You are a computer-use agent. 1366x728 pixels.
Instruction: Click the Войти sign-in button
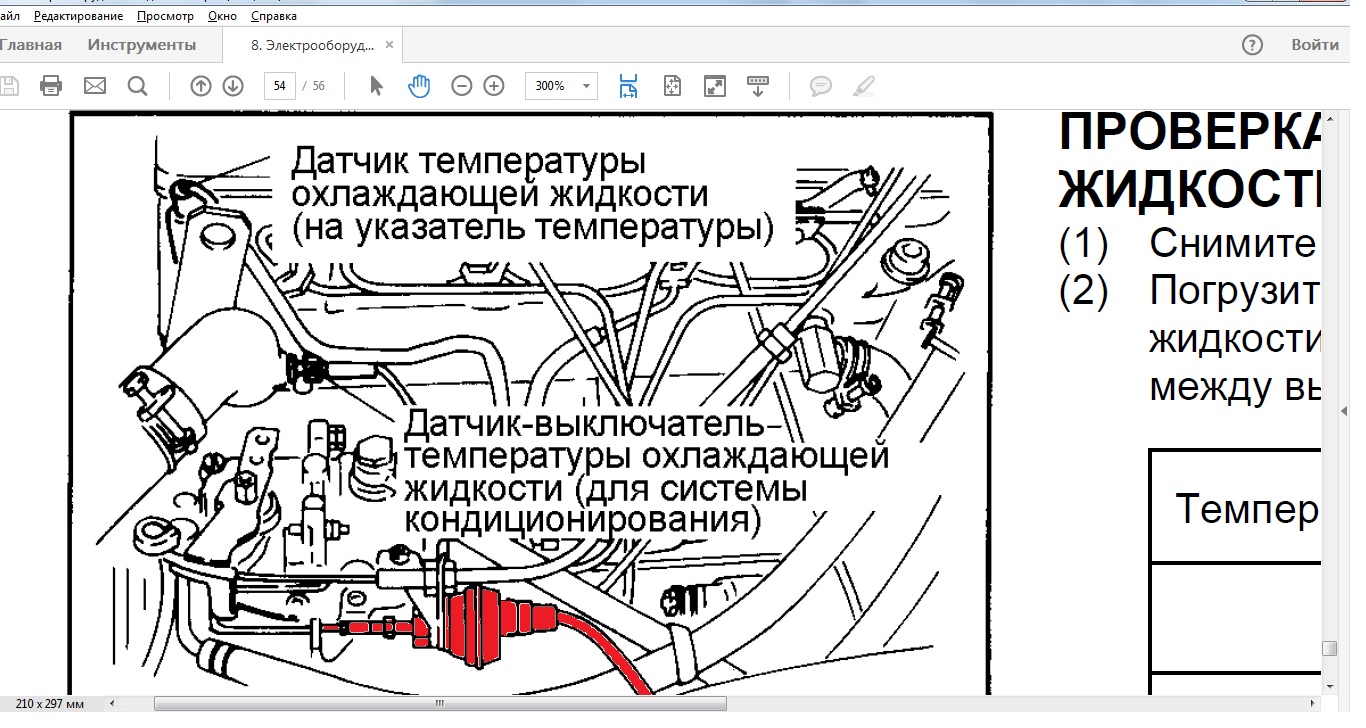[x=1314, y=45]
